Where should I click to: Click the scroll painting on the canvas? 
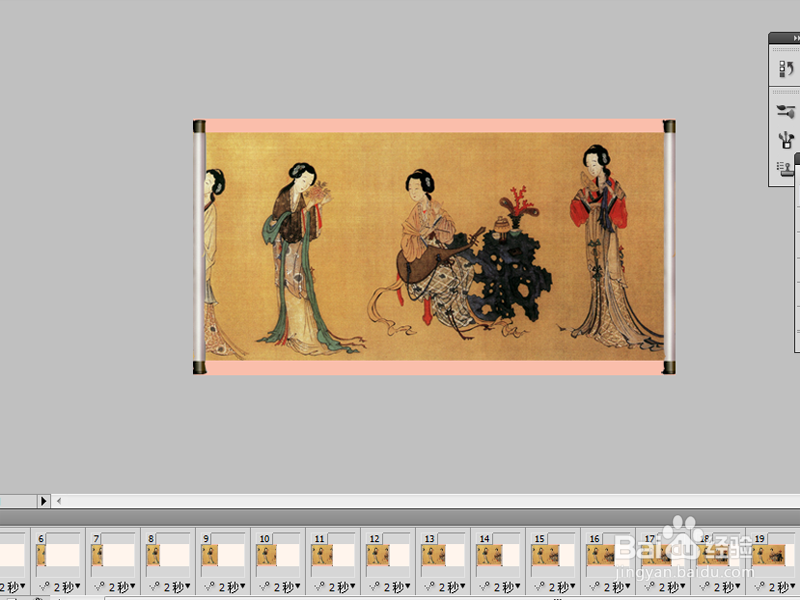[434, 247]
